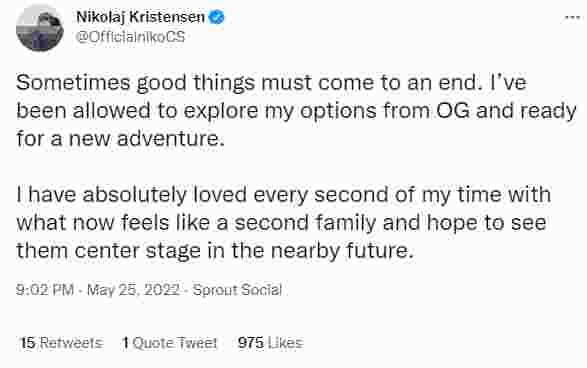Click the word 'Sometimes' starting the tweet
The image size is (587, 368).
tap(73, 82)
